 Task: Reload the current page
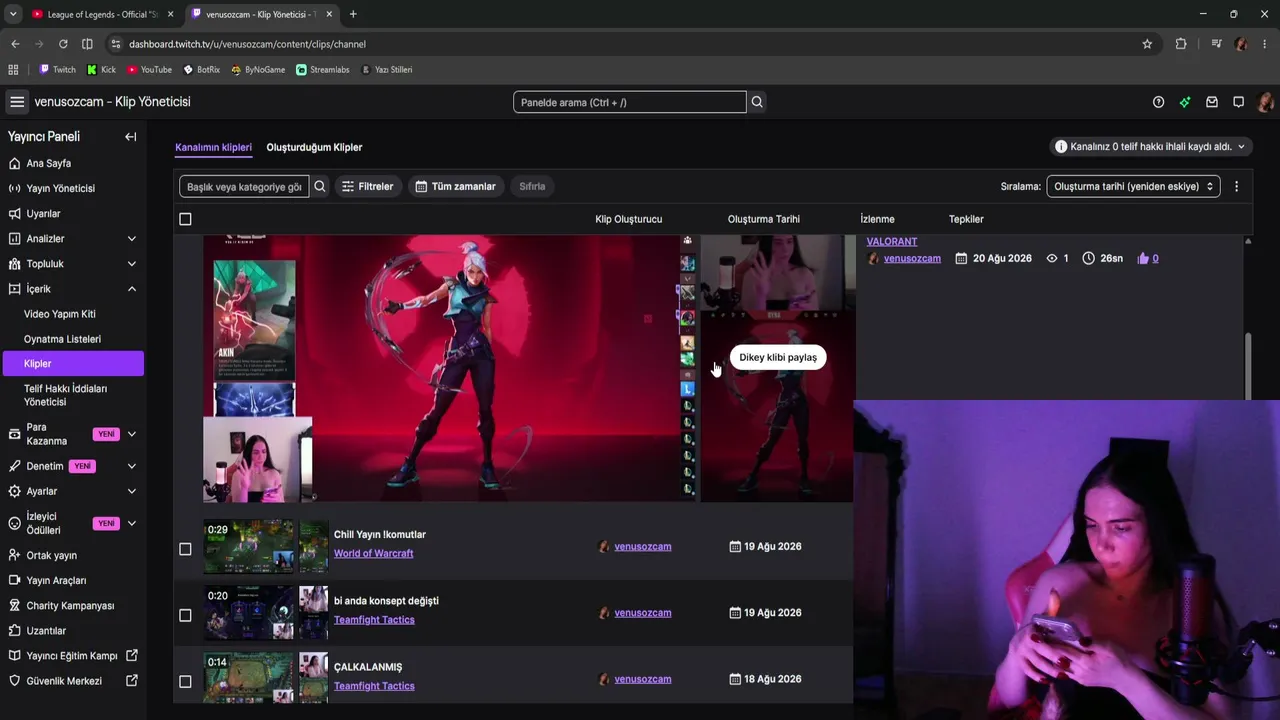coord(63,44)
